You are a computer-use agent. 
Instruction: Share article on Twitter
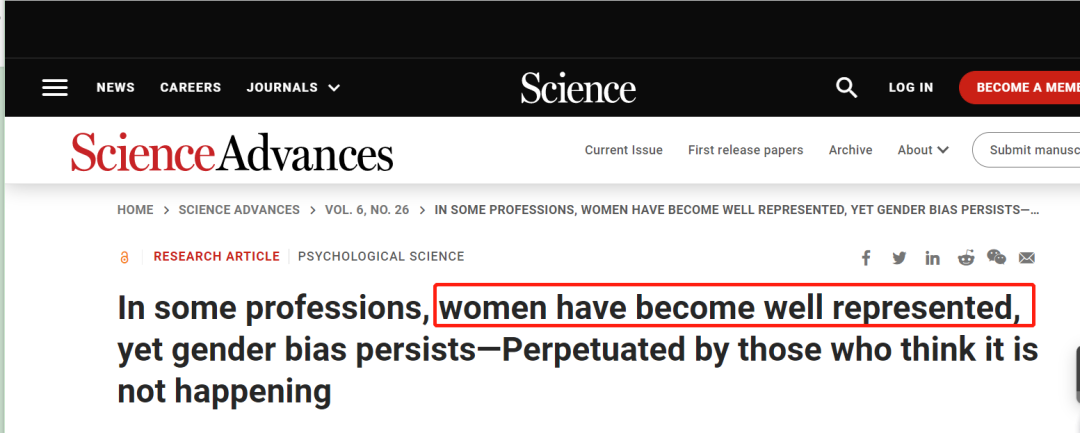(899, 258)
